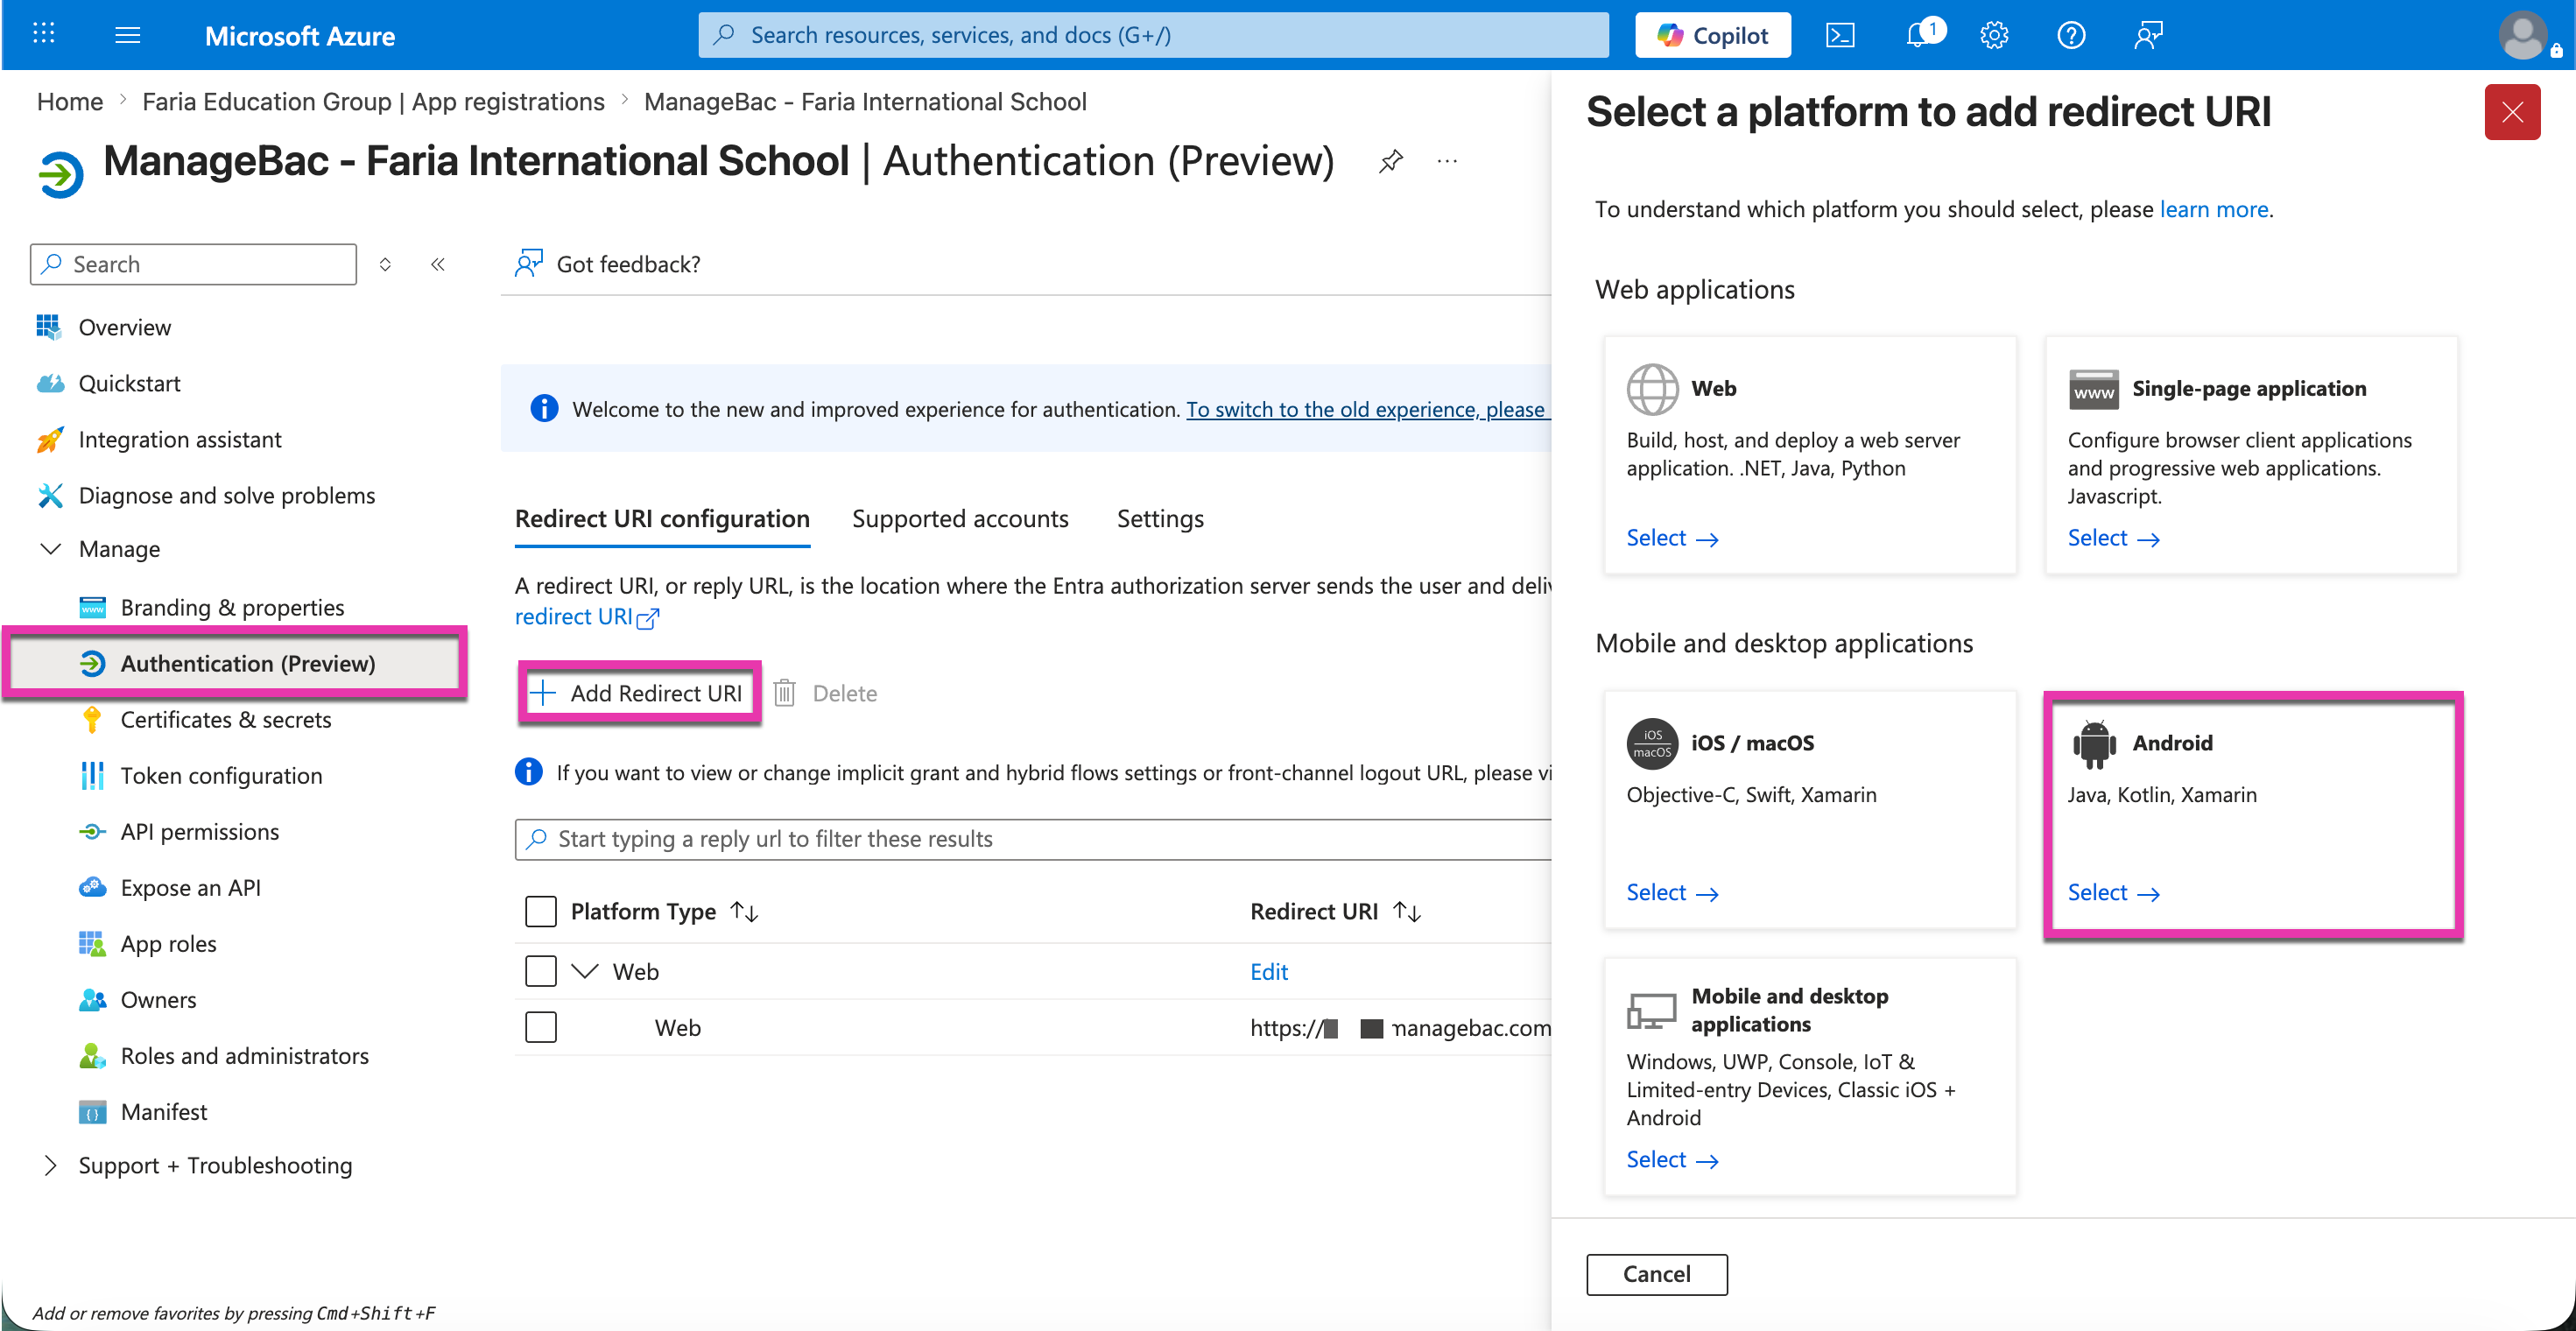The width and height of the screenshot is (2576, 1331).
Task: Open Roles and administrators
Action: click(244, 1055)
